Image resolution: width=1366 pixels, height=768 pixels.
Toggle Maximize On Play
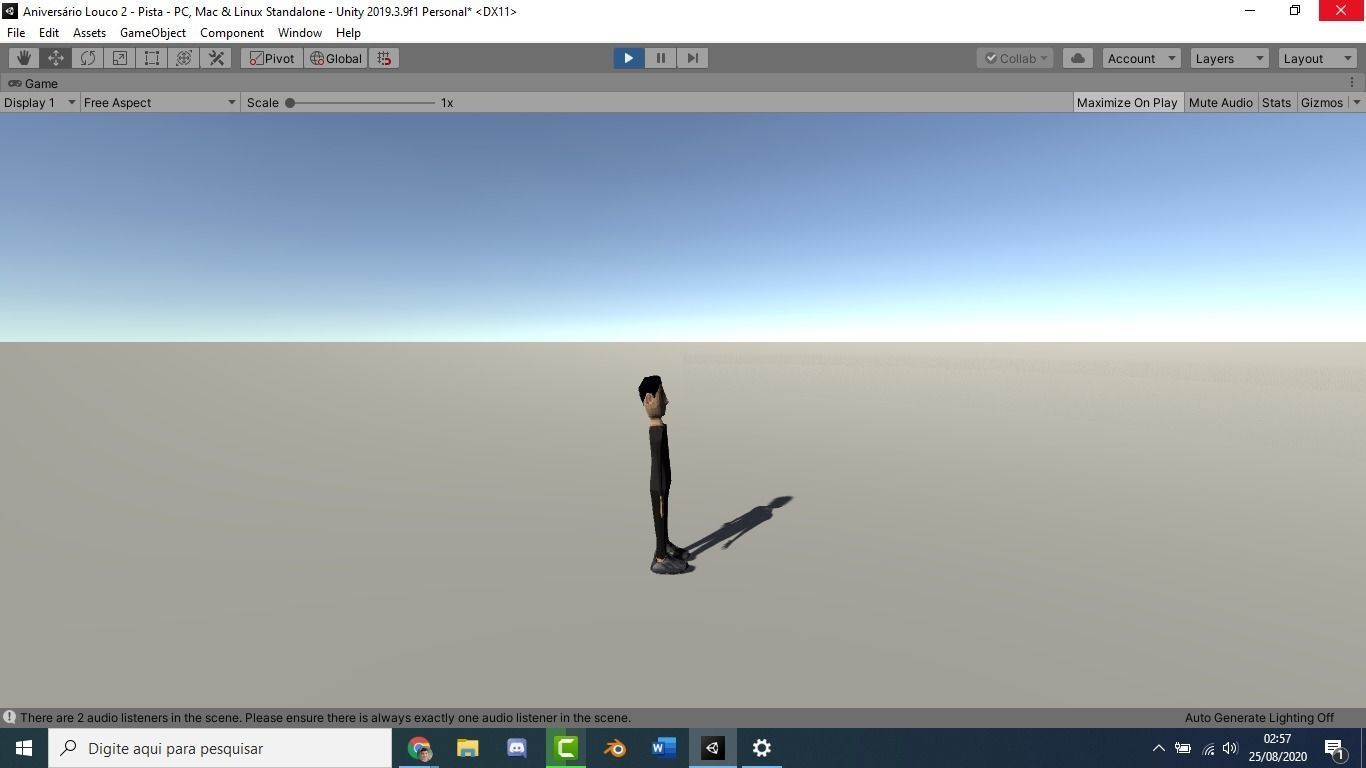(1127, 102)
